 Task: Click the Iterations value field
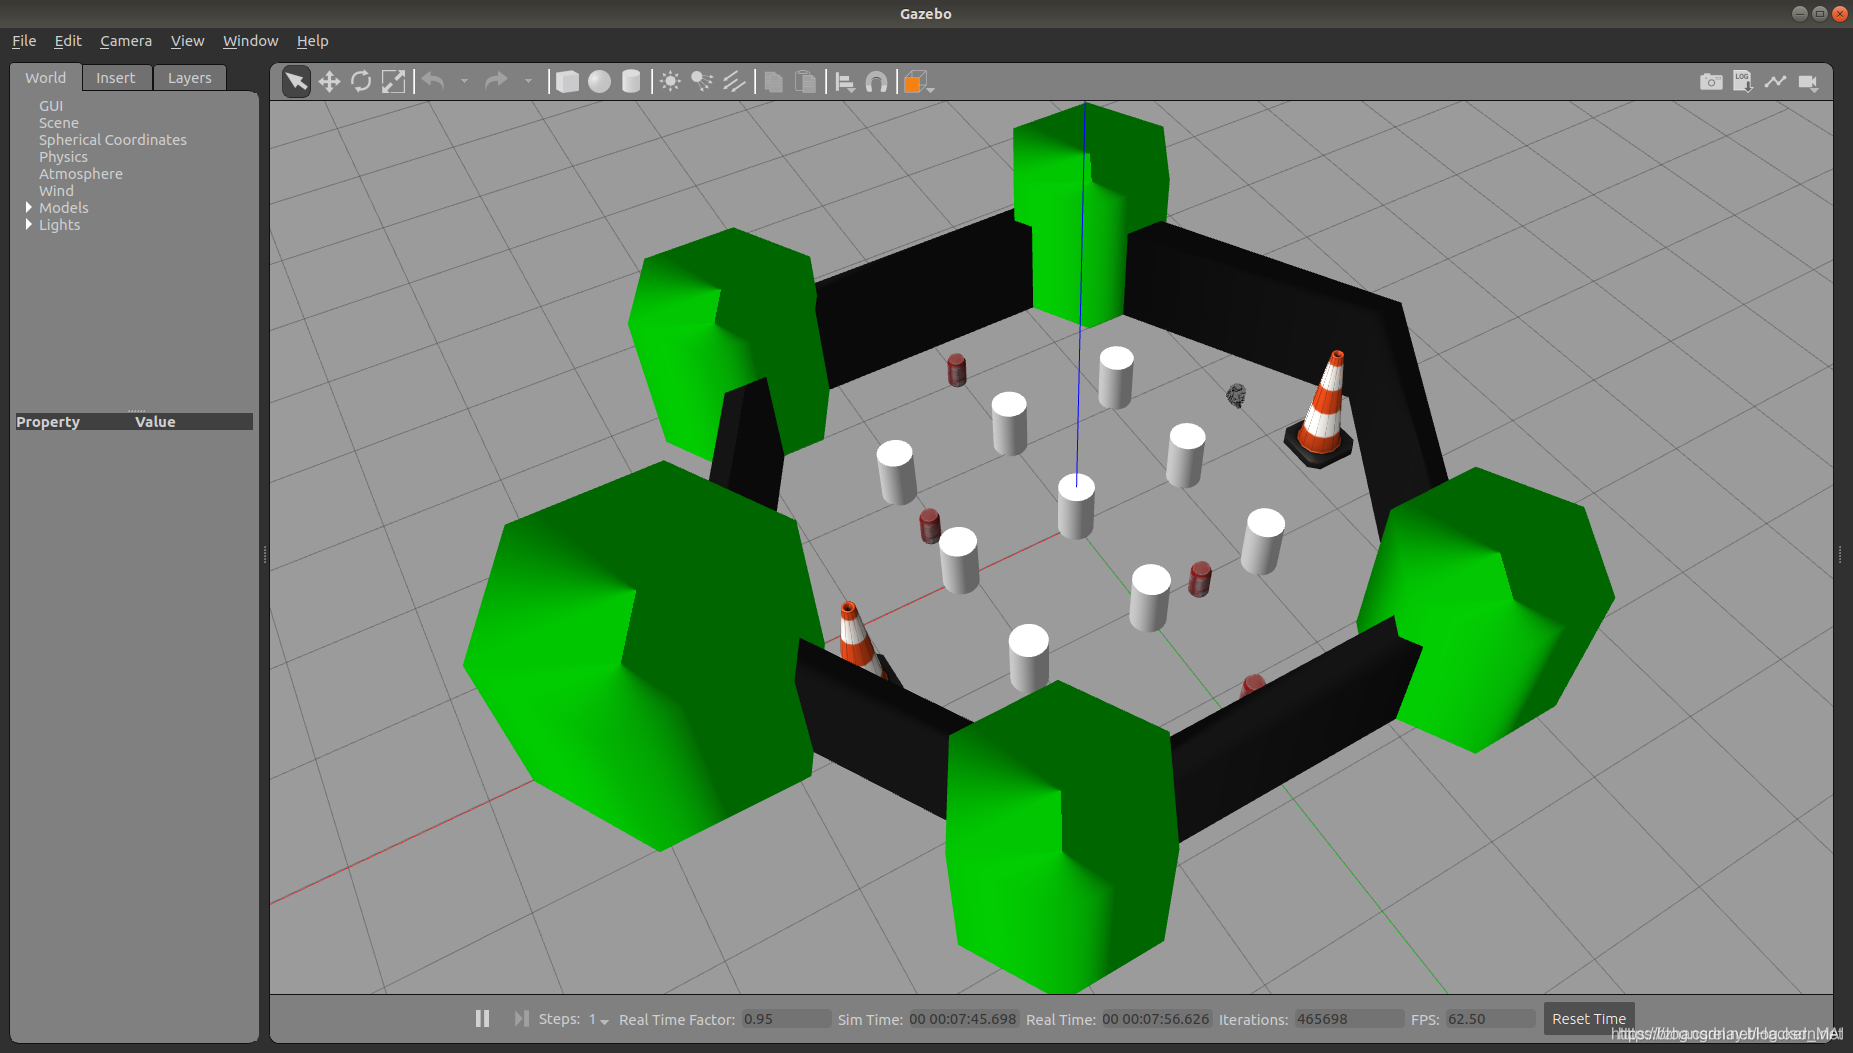[1348, 1019]
